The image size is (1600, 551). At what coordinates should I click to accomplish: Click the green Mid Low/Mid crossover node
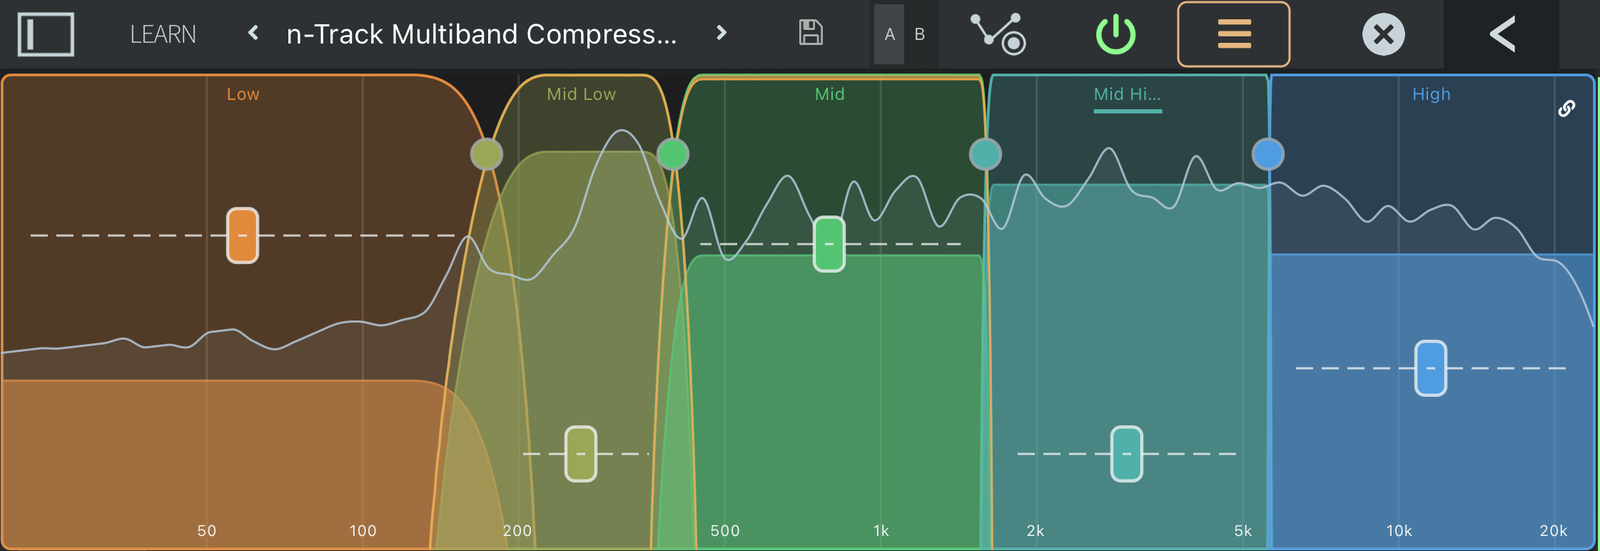click(x=673, y=154)
